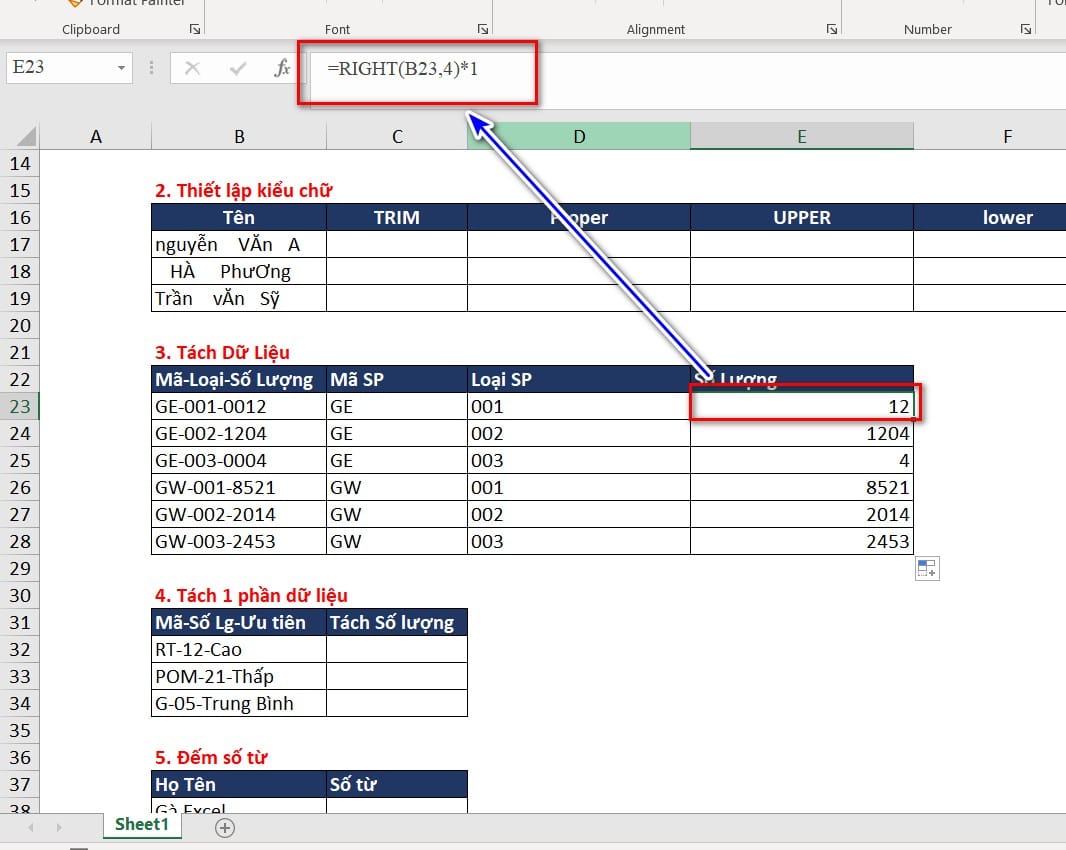This screenshot has height=850, width=1066.
Task: Click into the formula bar text
Action: click(402, 69)
